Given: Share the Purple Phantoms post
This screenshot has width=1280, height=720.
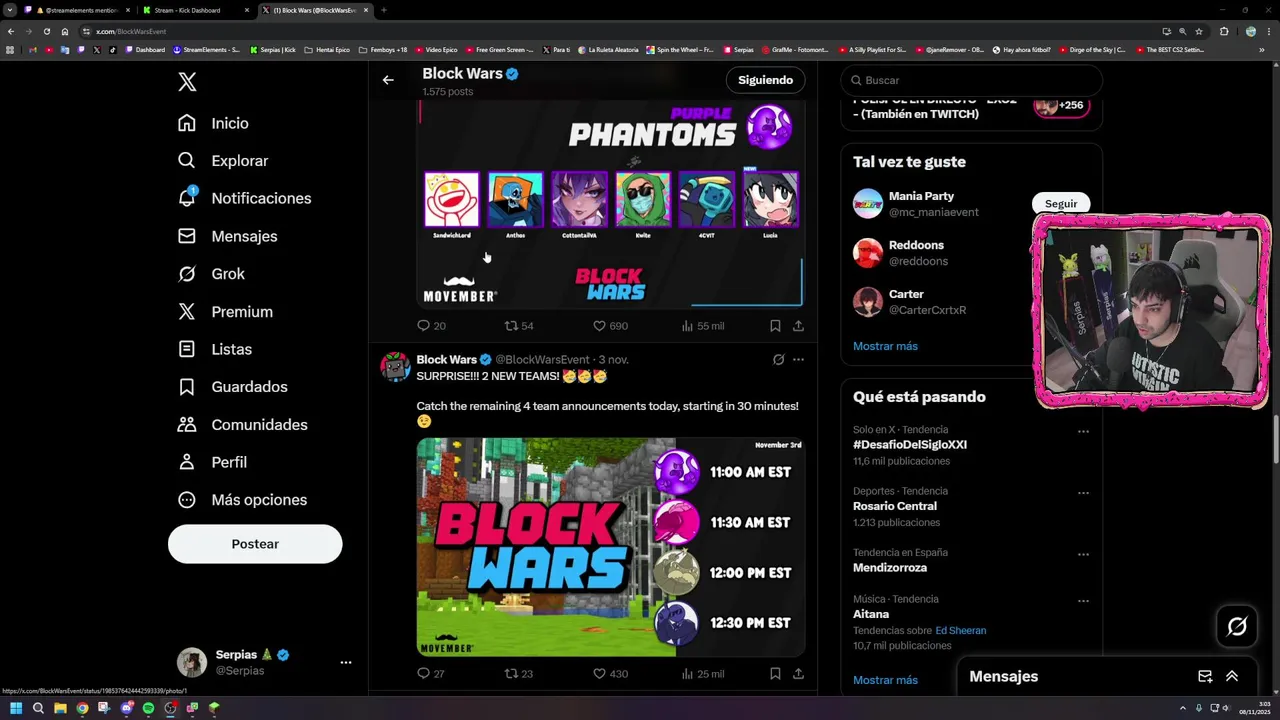Looking at the screenshot, I should (798, 326).
